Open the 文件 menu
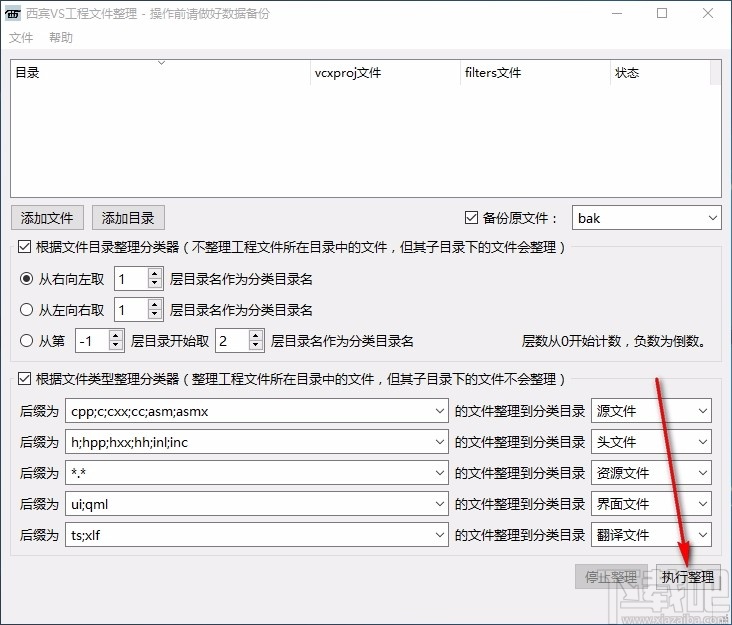Image resolution: width=732 pixels, height=625 pixels. pos(21,37)
